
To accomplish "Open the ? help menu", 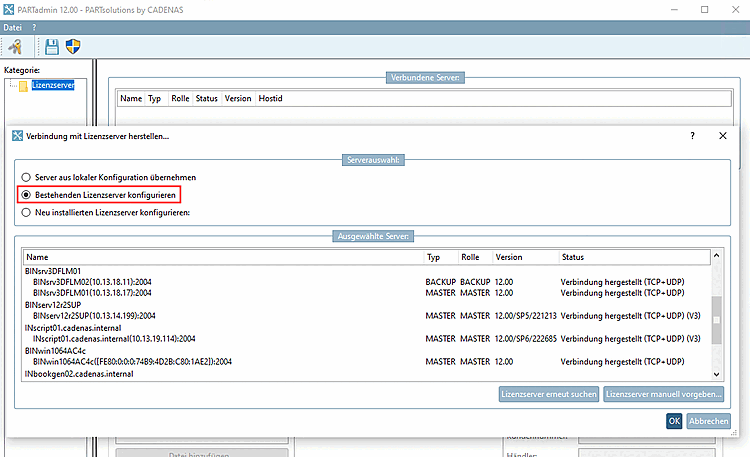I will [x=34, y=27].
